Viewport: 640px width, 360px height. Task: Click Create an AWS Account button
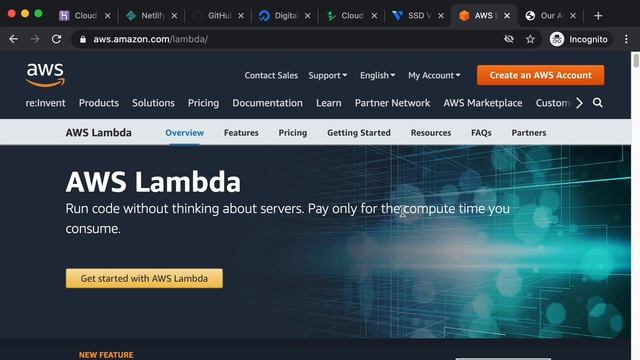tap(540, 75)
